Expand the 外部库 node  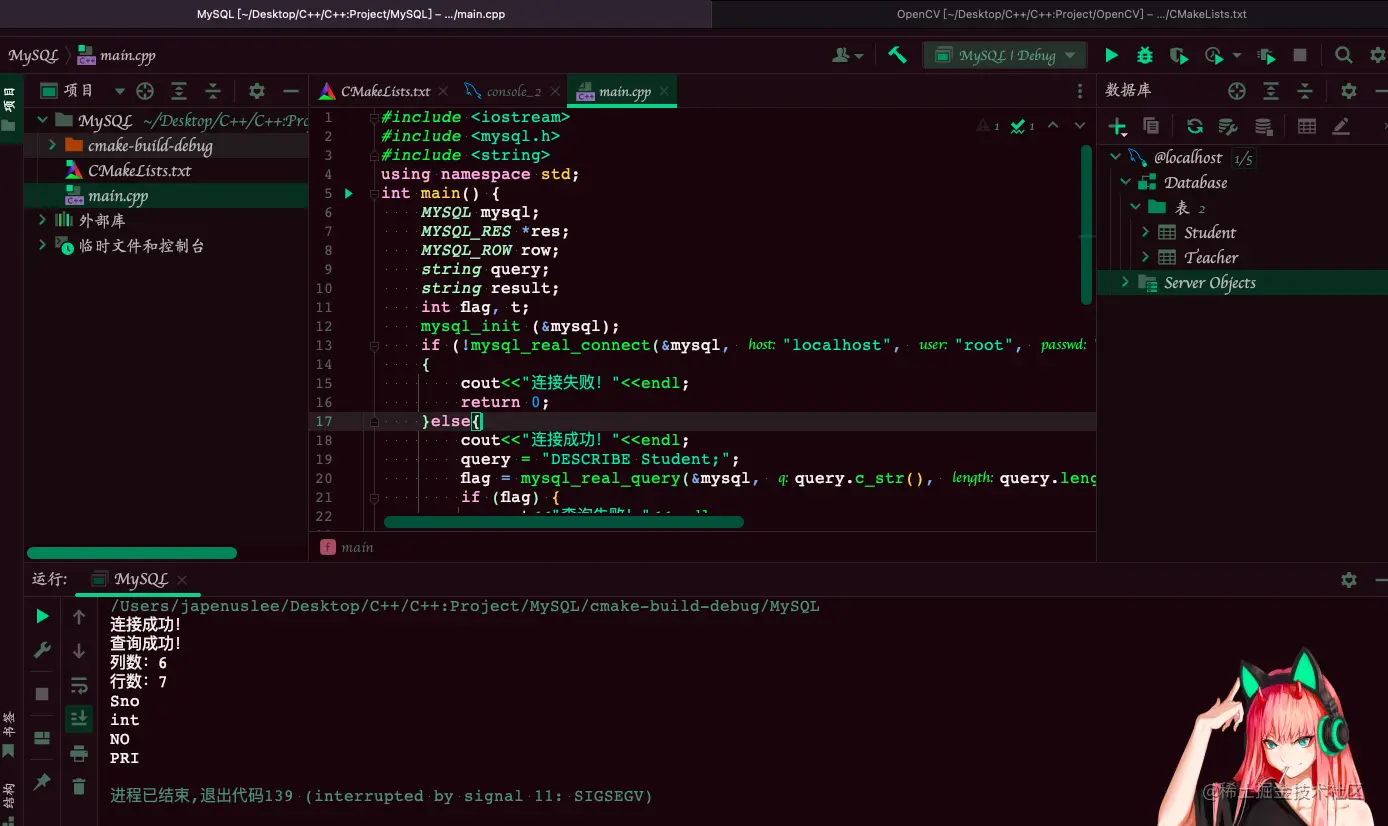pyautogui.click(x=42, y=220)
